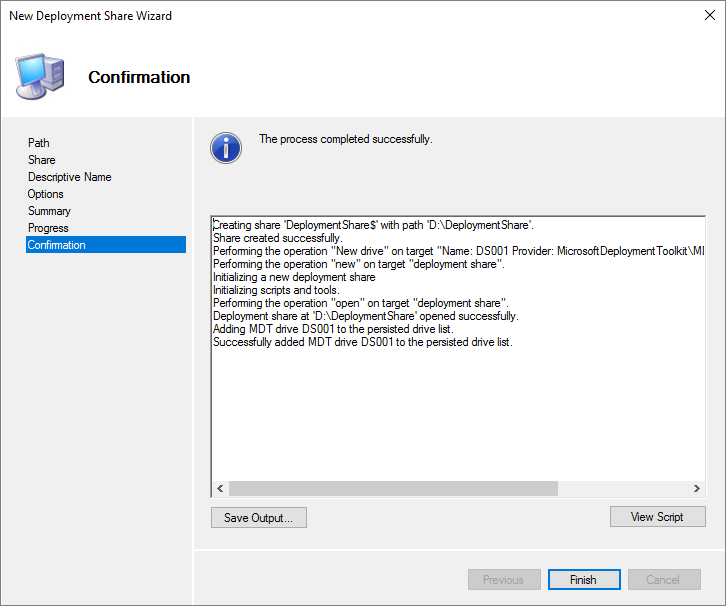Click the horizontal scrollbar left arrow
This screenshot has width=726, height=606.
pyautogui.click(x=220, y=488)
